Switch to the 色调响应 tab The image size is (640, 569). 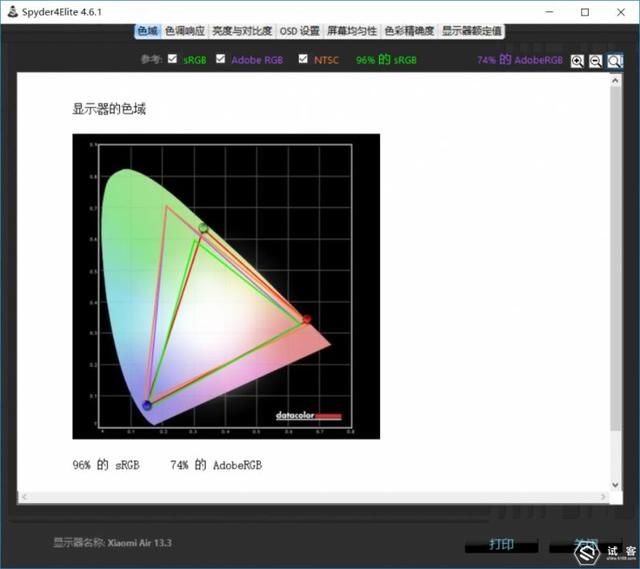185,31
